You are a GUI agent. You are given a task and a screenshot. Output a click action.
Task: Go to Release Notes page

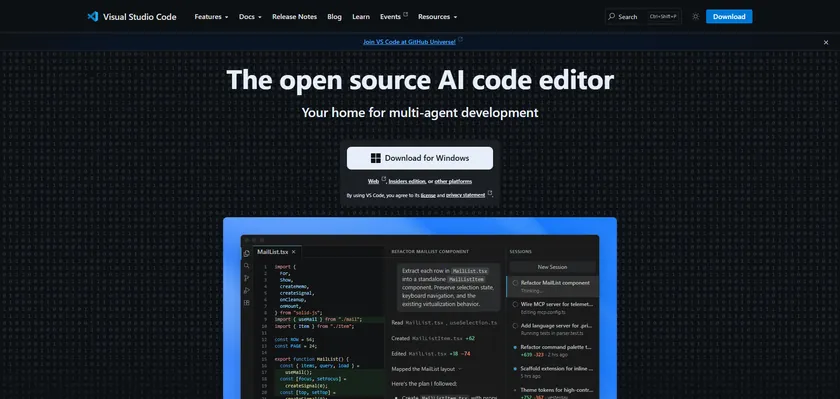295,17
